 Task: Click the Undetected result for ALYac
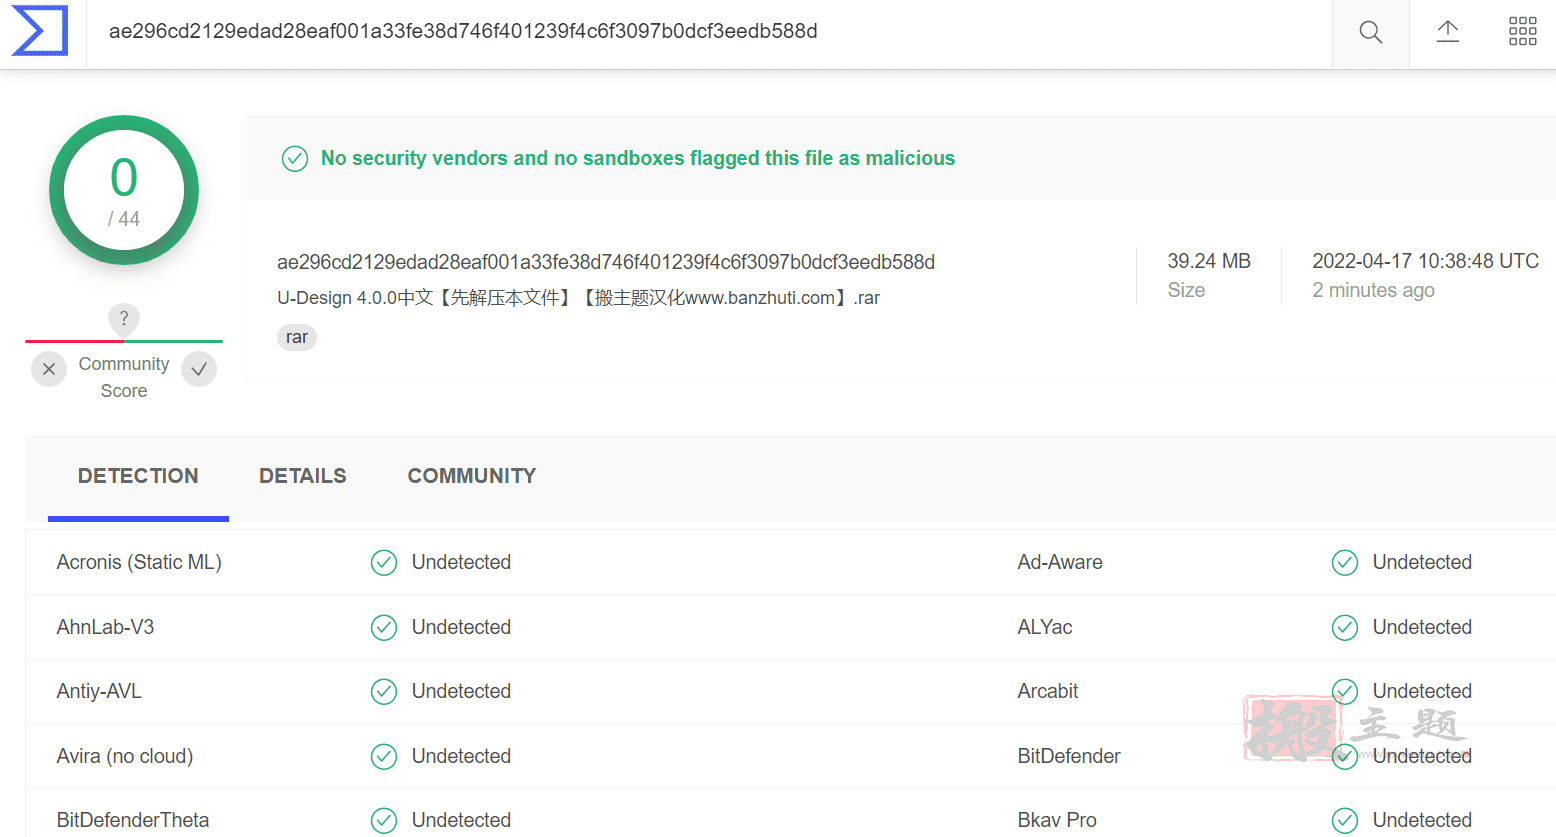[1422, 627]
